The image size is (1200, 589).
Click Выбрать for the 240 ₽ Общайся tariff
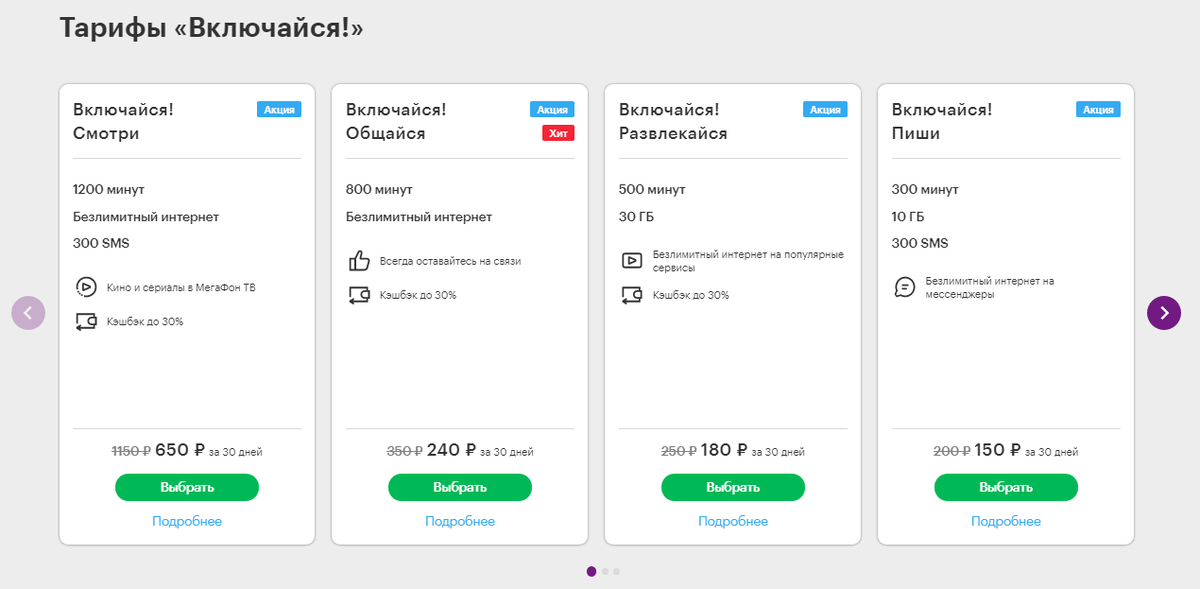tap(460, 488)
